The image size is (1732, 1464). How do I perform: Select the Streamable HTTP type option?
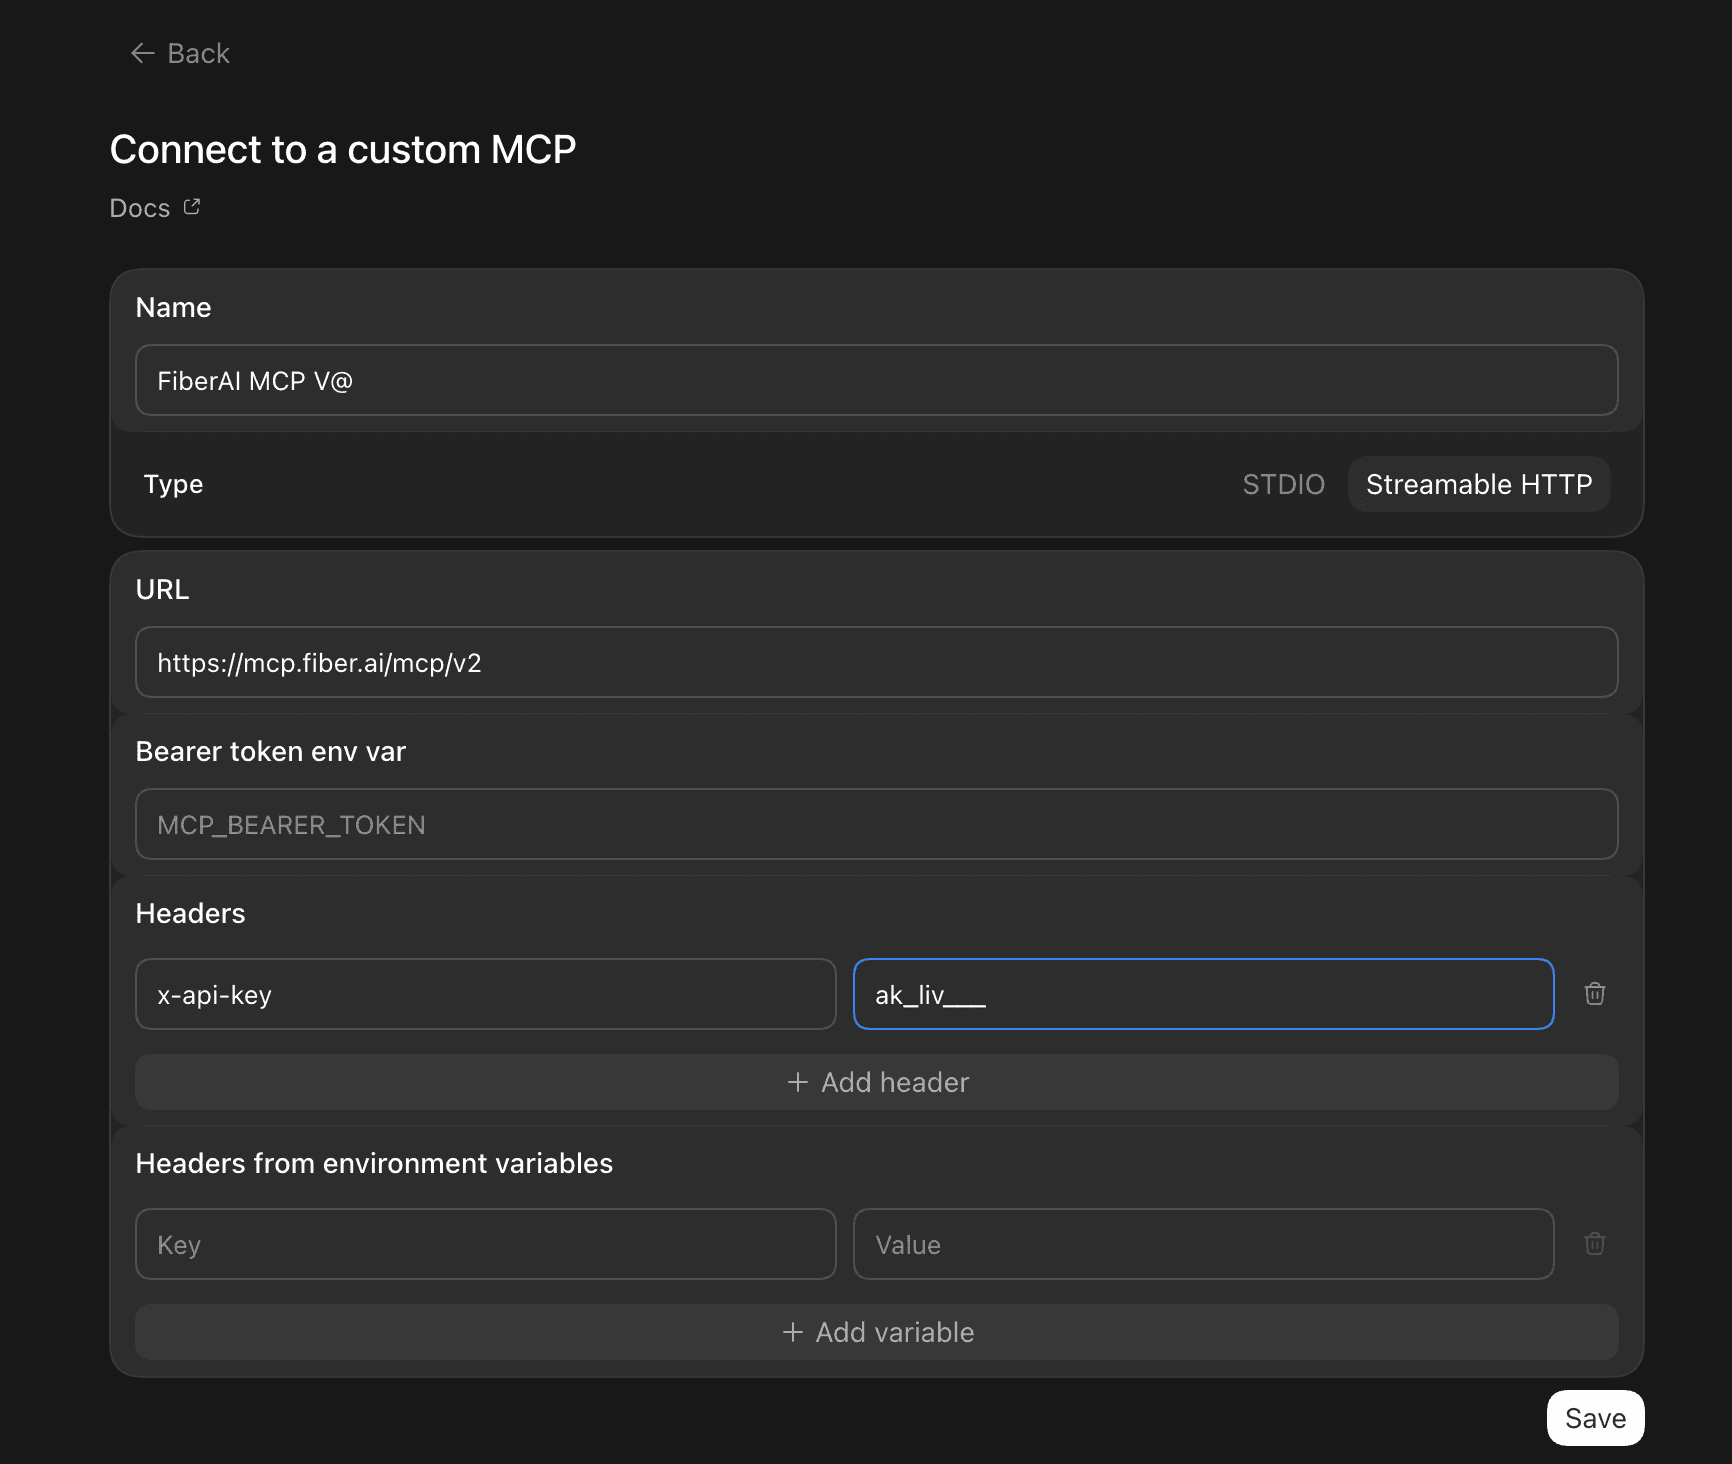(1479, 484)
